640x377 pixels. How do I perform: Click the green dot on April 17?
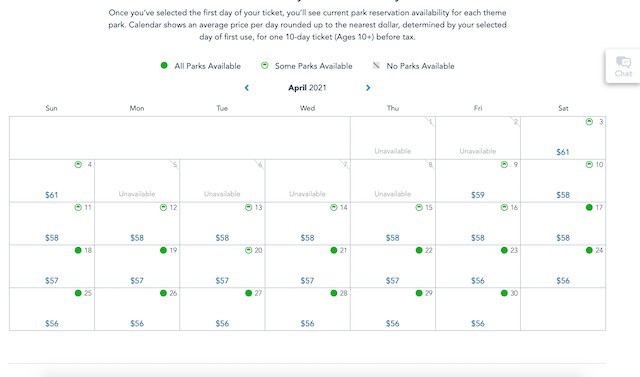[x=589, y=207]
